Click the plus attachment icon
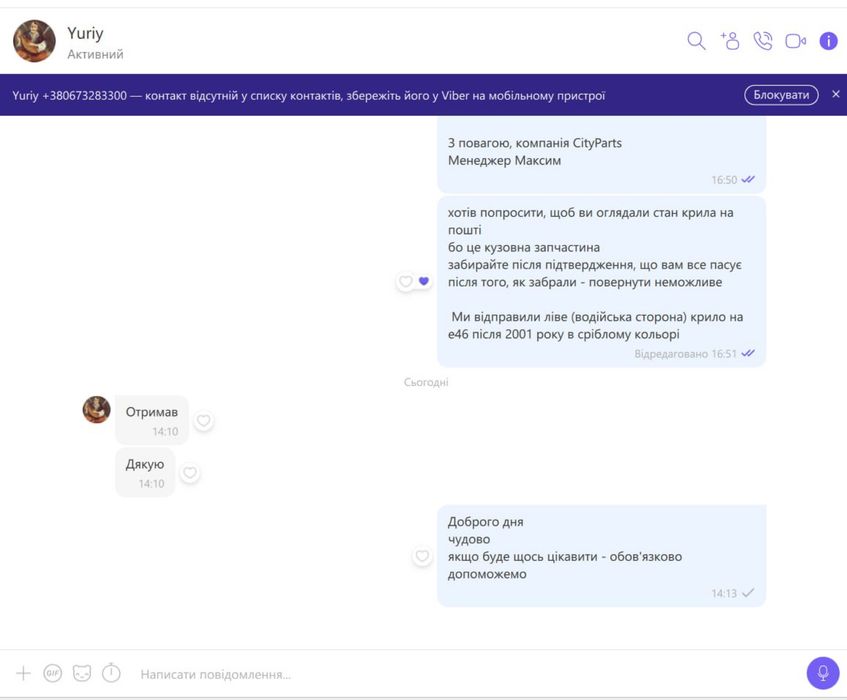Image resolution: width=847 pixels, height=700 pixels. click(x=23, y=673)
